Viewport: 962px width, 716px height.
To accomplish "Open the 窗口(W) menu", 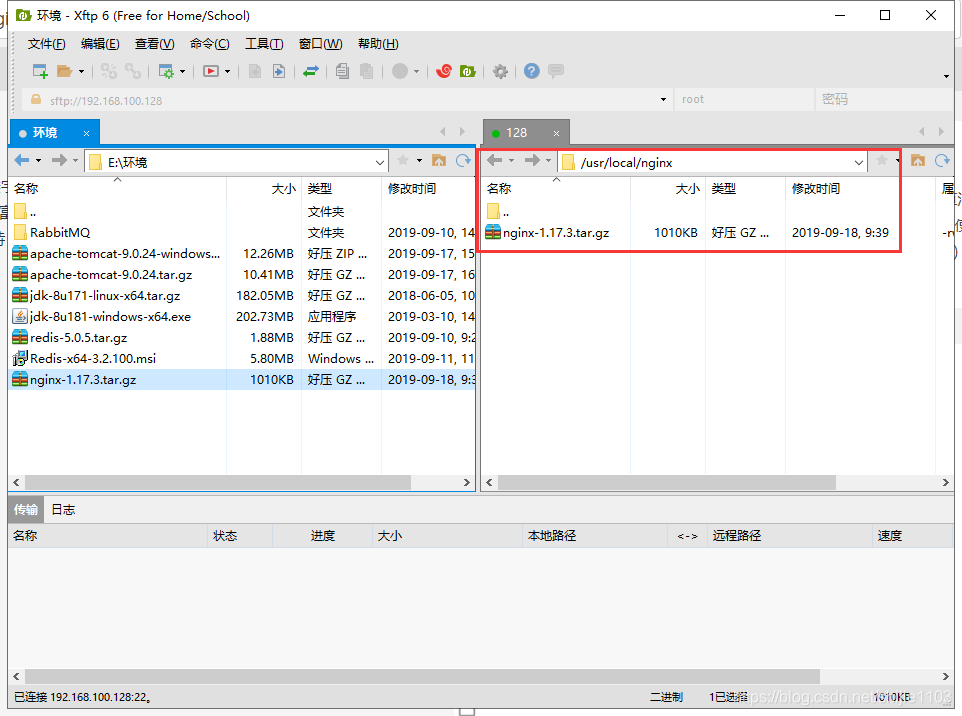I will pos(320,44).
